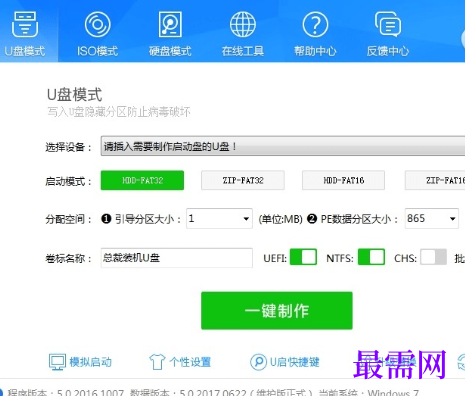Switch to the ISO模式 tab label
Viewport: 465px width, 396px height.
click(x=97, y=51)
